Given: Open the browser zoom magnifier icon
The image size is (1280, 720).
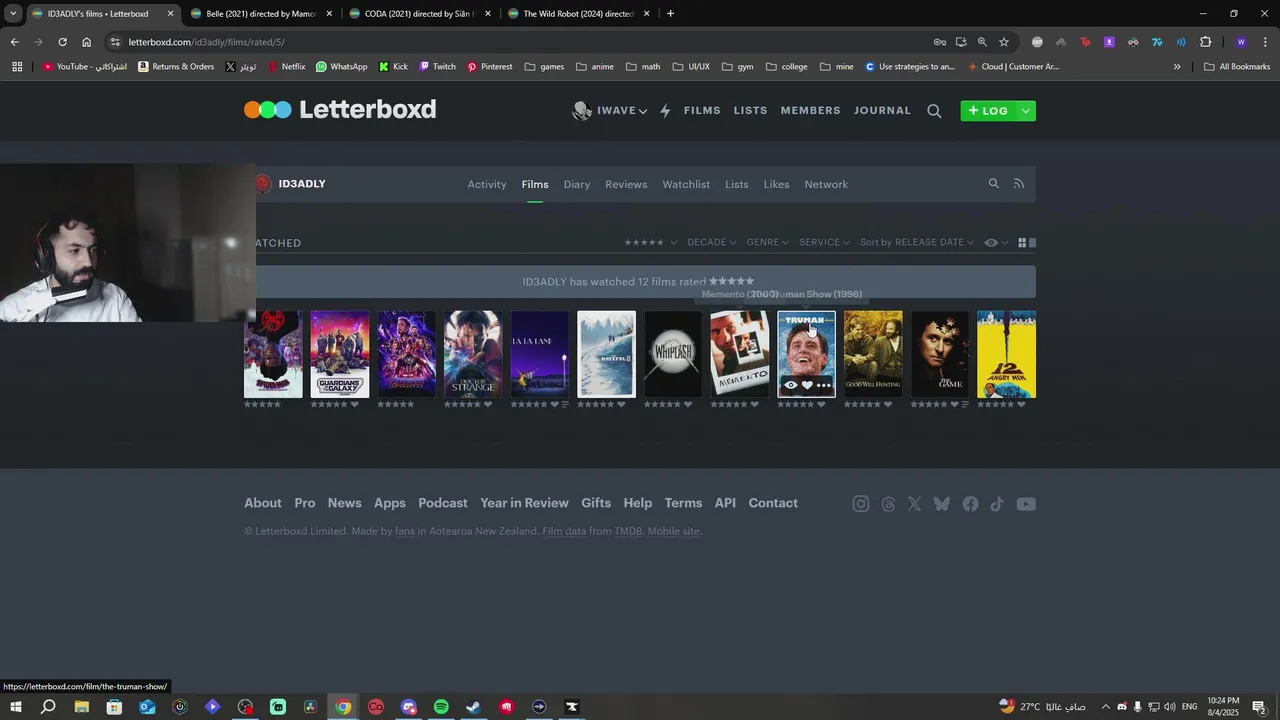Looking at the screenshot, I should click(982, 42).
